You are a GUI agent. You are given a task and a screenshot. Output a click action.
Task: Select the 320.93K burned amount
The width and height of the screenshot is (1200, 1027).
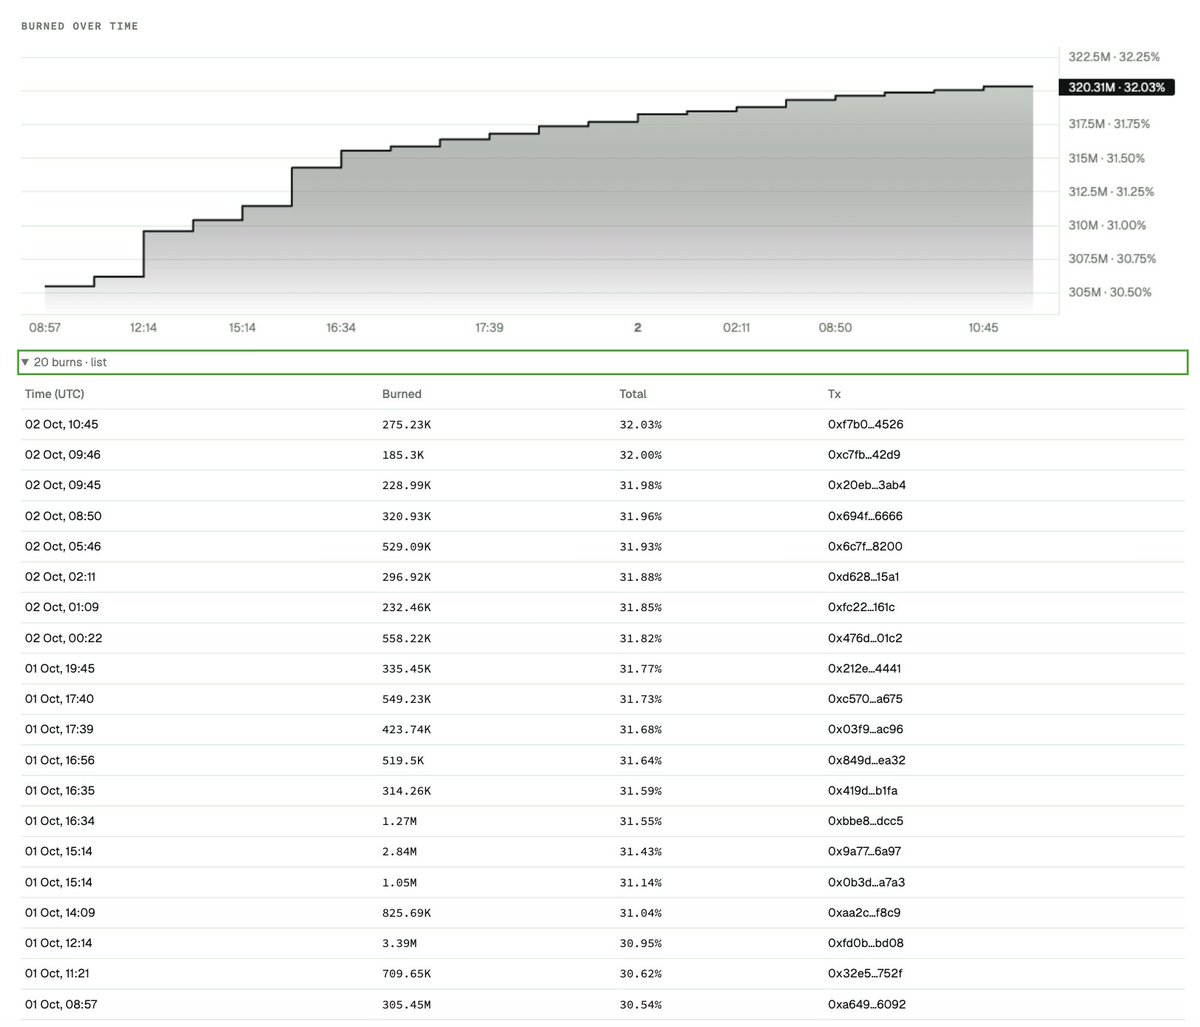coord(407,516)
